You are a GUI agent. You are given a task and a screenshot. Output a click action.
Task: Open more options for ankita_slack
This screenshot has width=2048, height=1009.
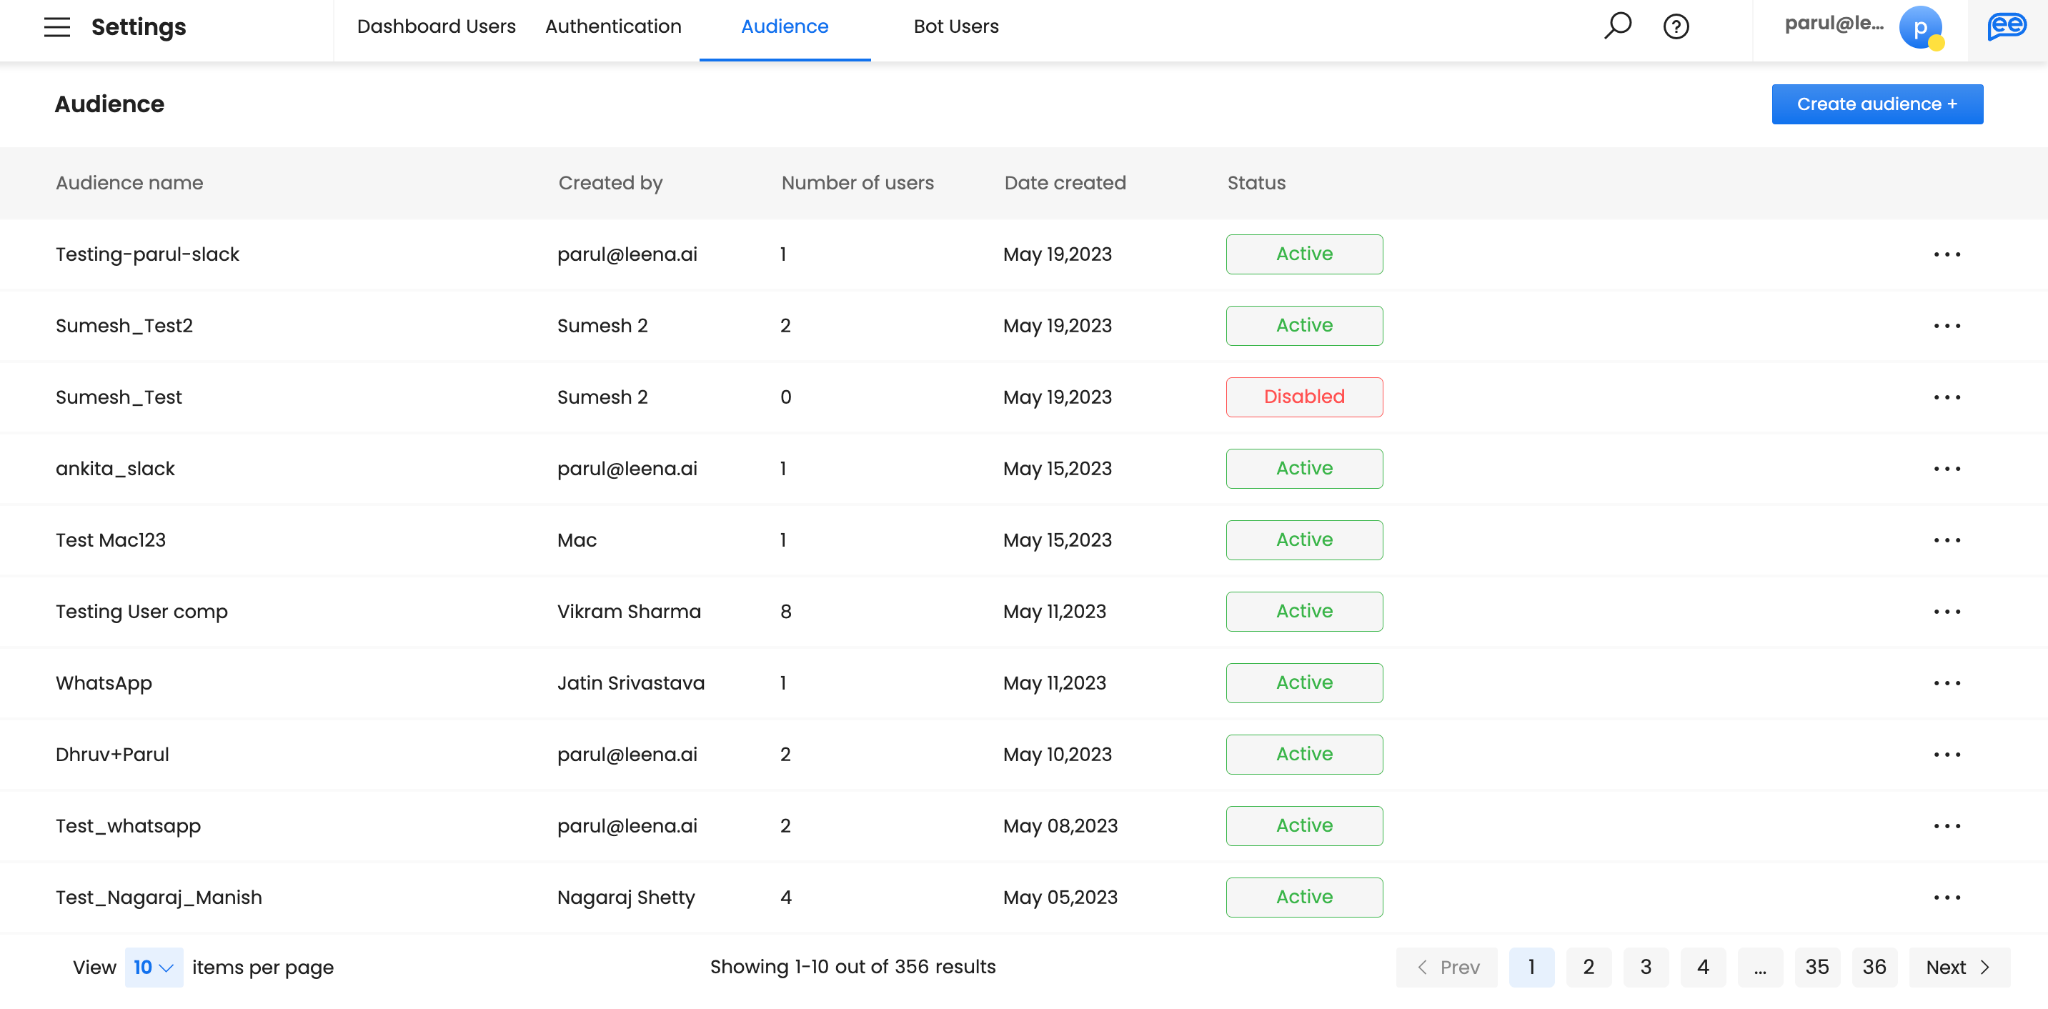pos(1947,469)
